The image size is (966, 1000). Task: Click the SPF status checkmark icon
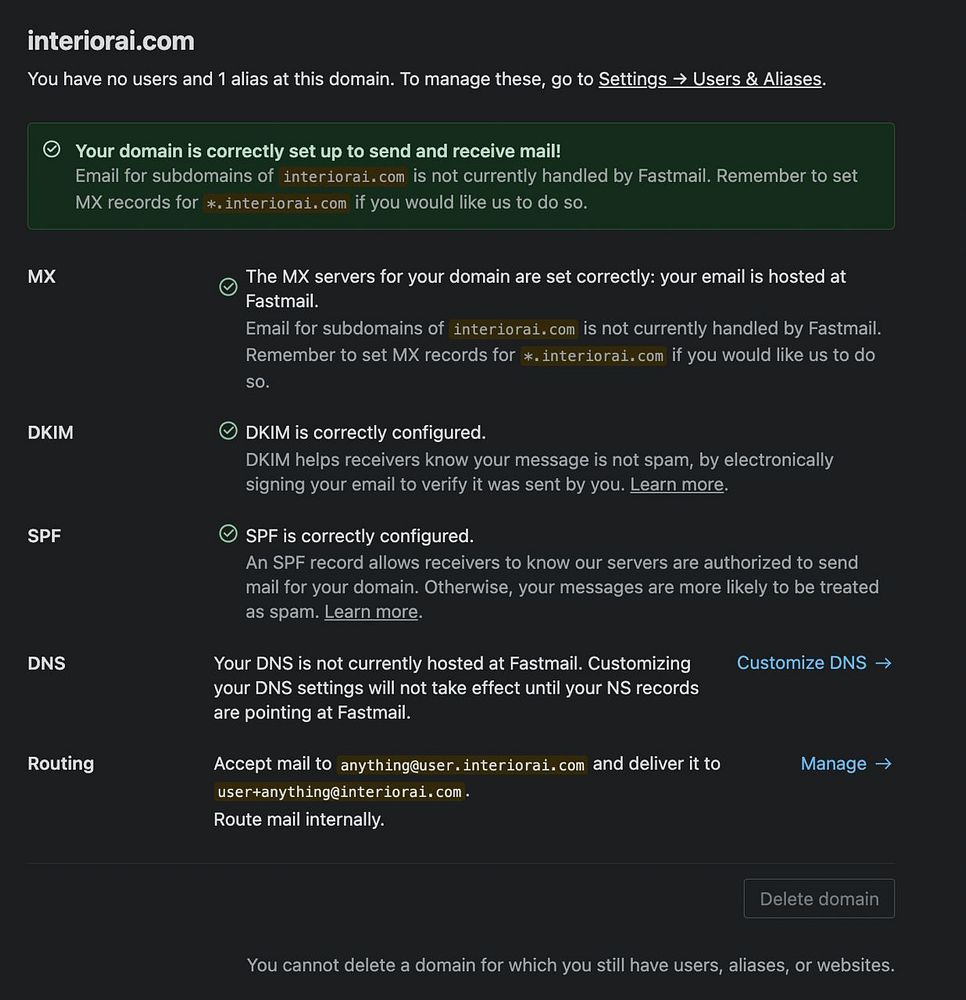[x=228, y=534]
